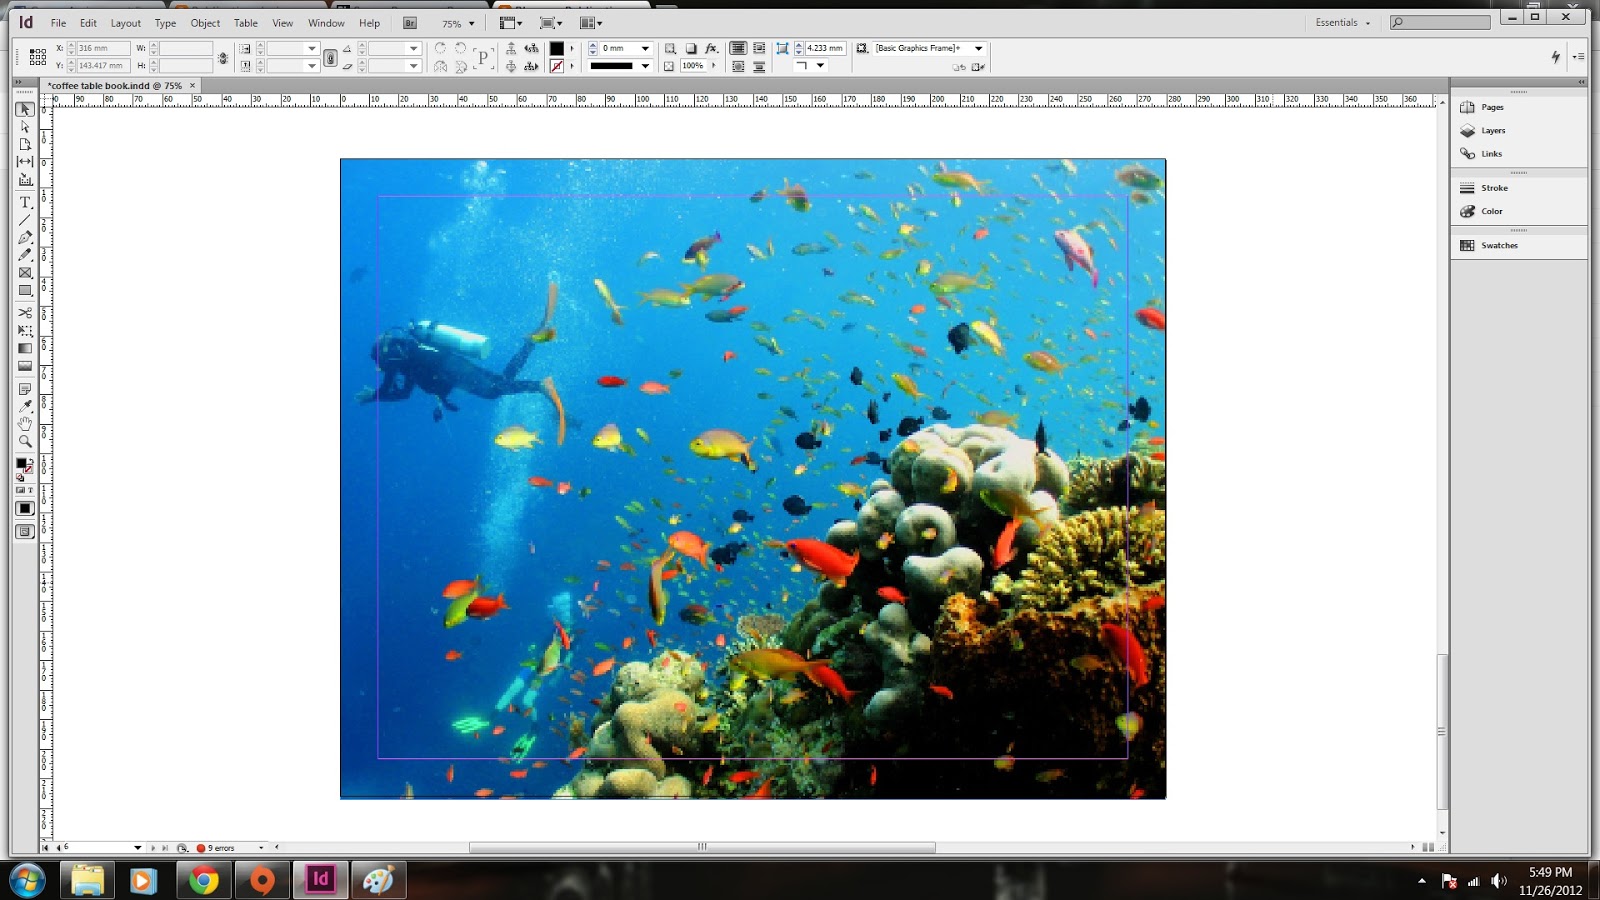Enable jump object text wrap
The height and width of the screenshot is (900, 1600).
tap(759, 67)
